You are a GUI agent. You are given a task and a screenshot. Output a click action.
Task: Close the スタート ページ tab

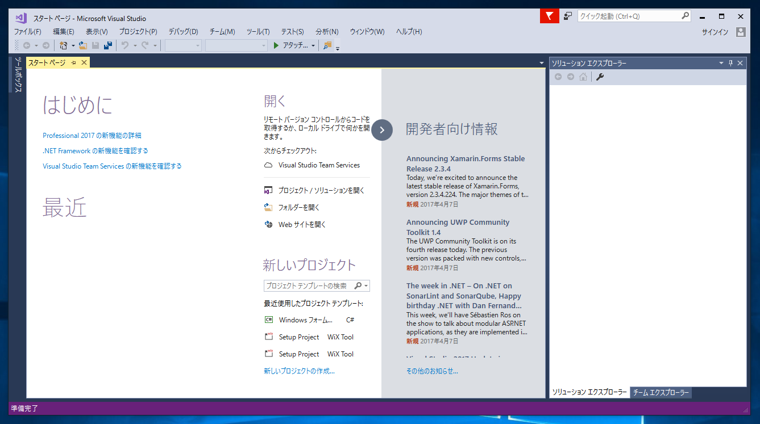(x=84, y=63)
